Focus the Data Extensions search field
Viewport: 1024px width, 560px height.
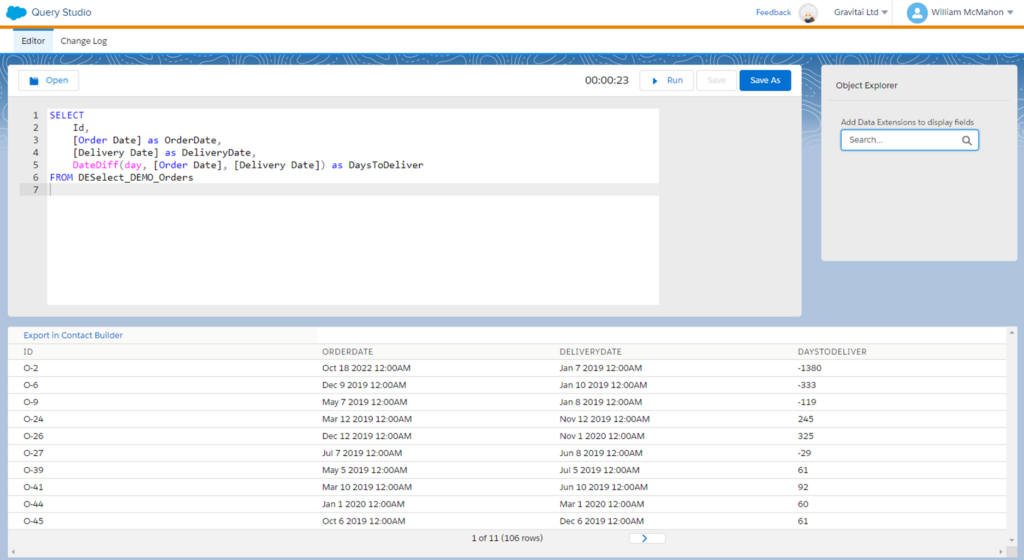pos(900,141)
